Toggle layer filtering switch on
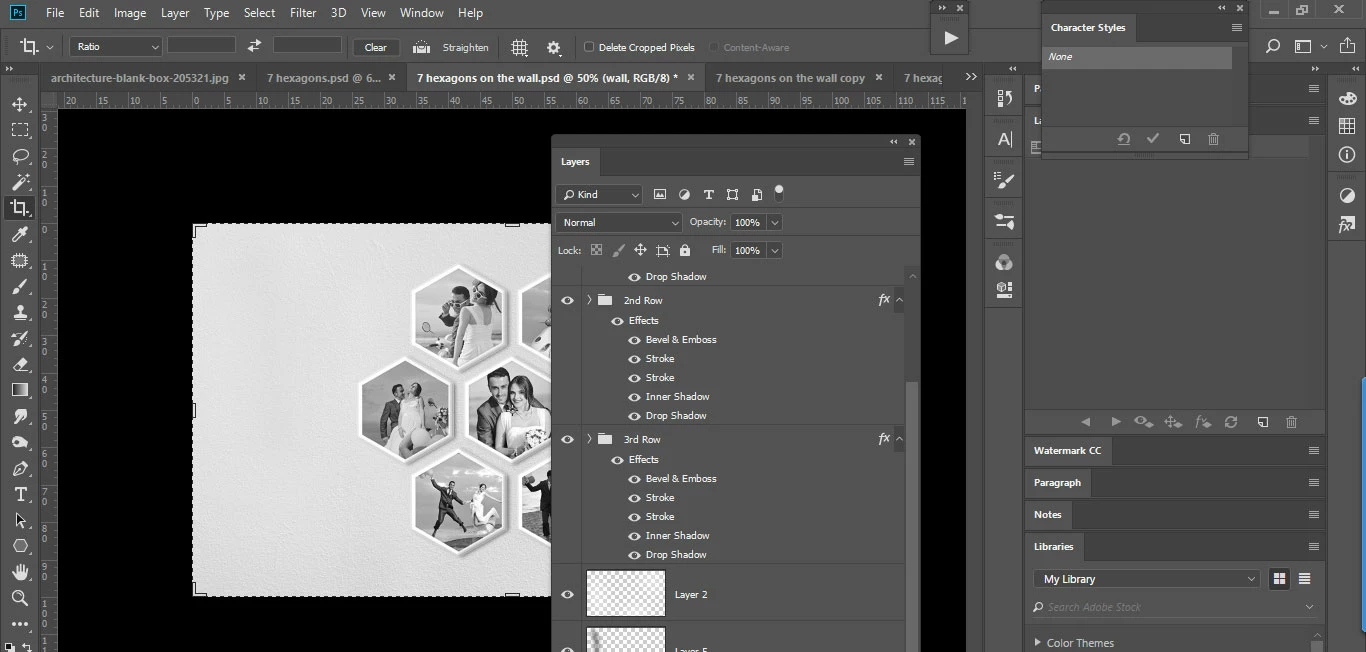The height and width of the screenshot is (652, 1366). click(779, 192)
